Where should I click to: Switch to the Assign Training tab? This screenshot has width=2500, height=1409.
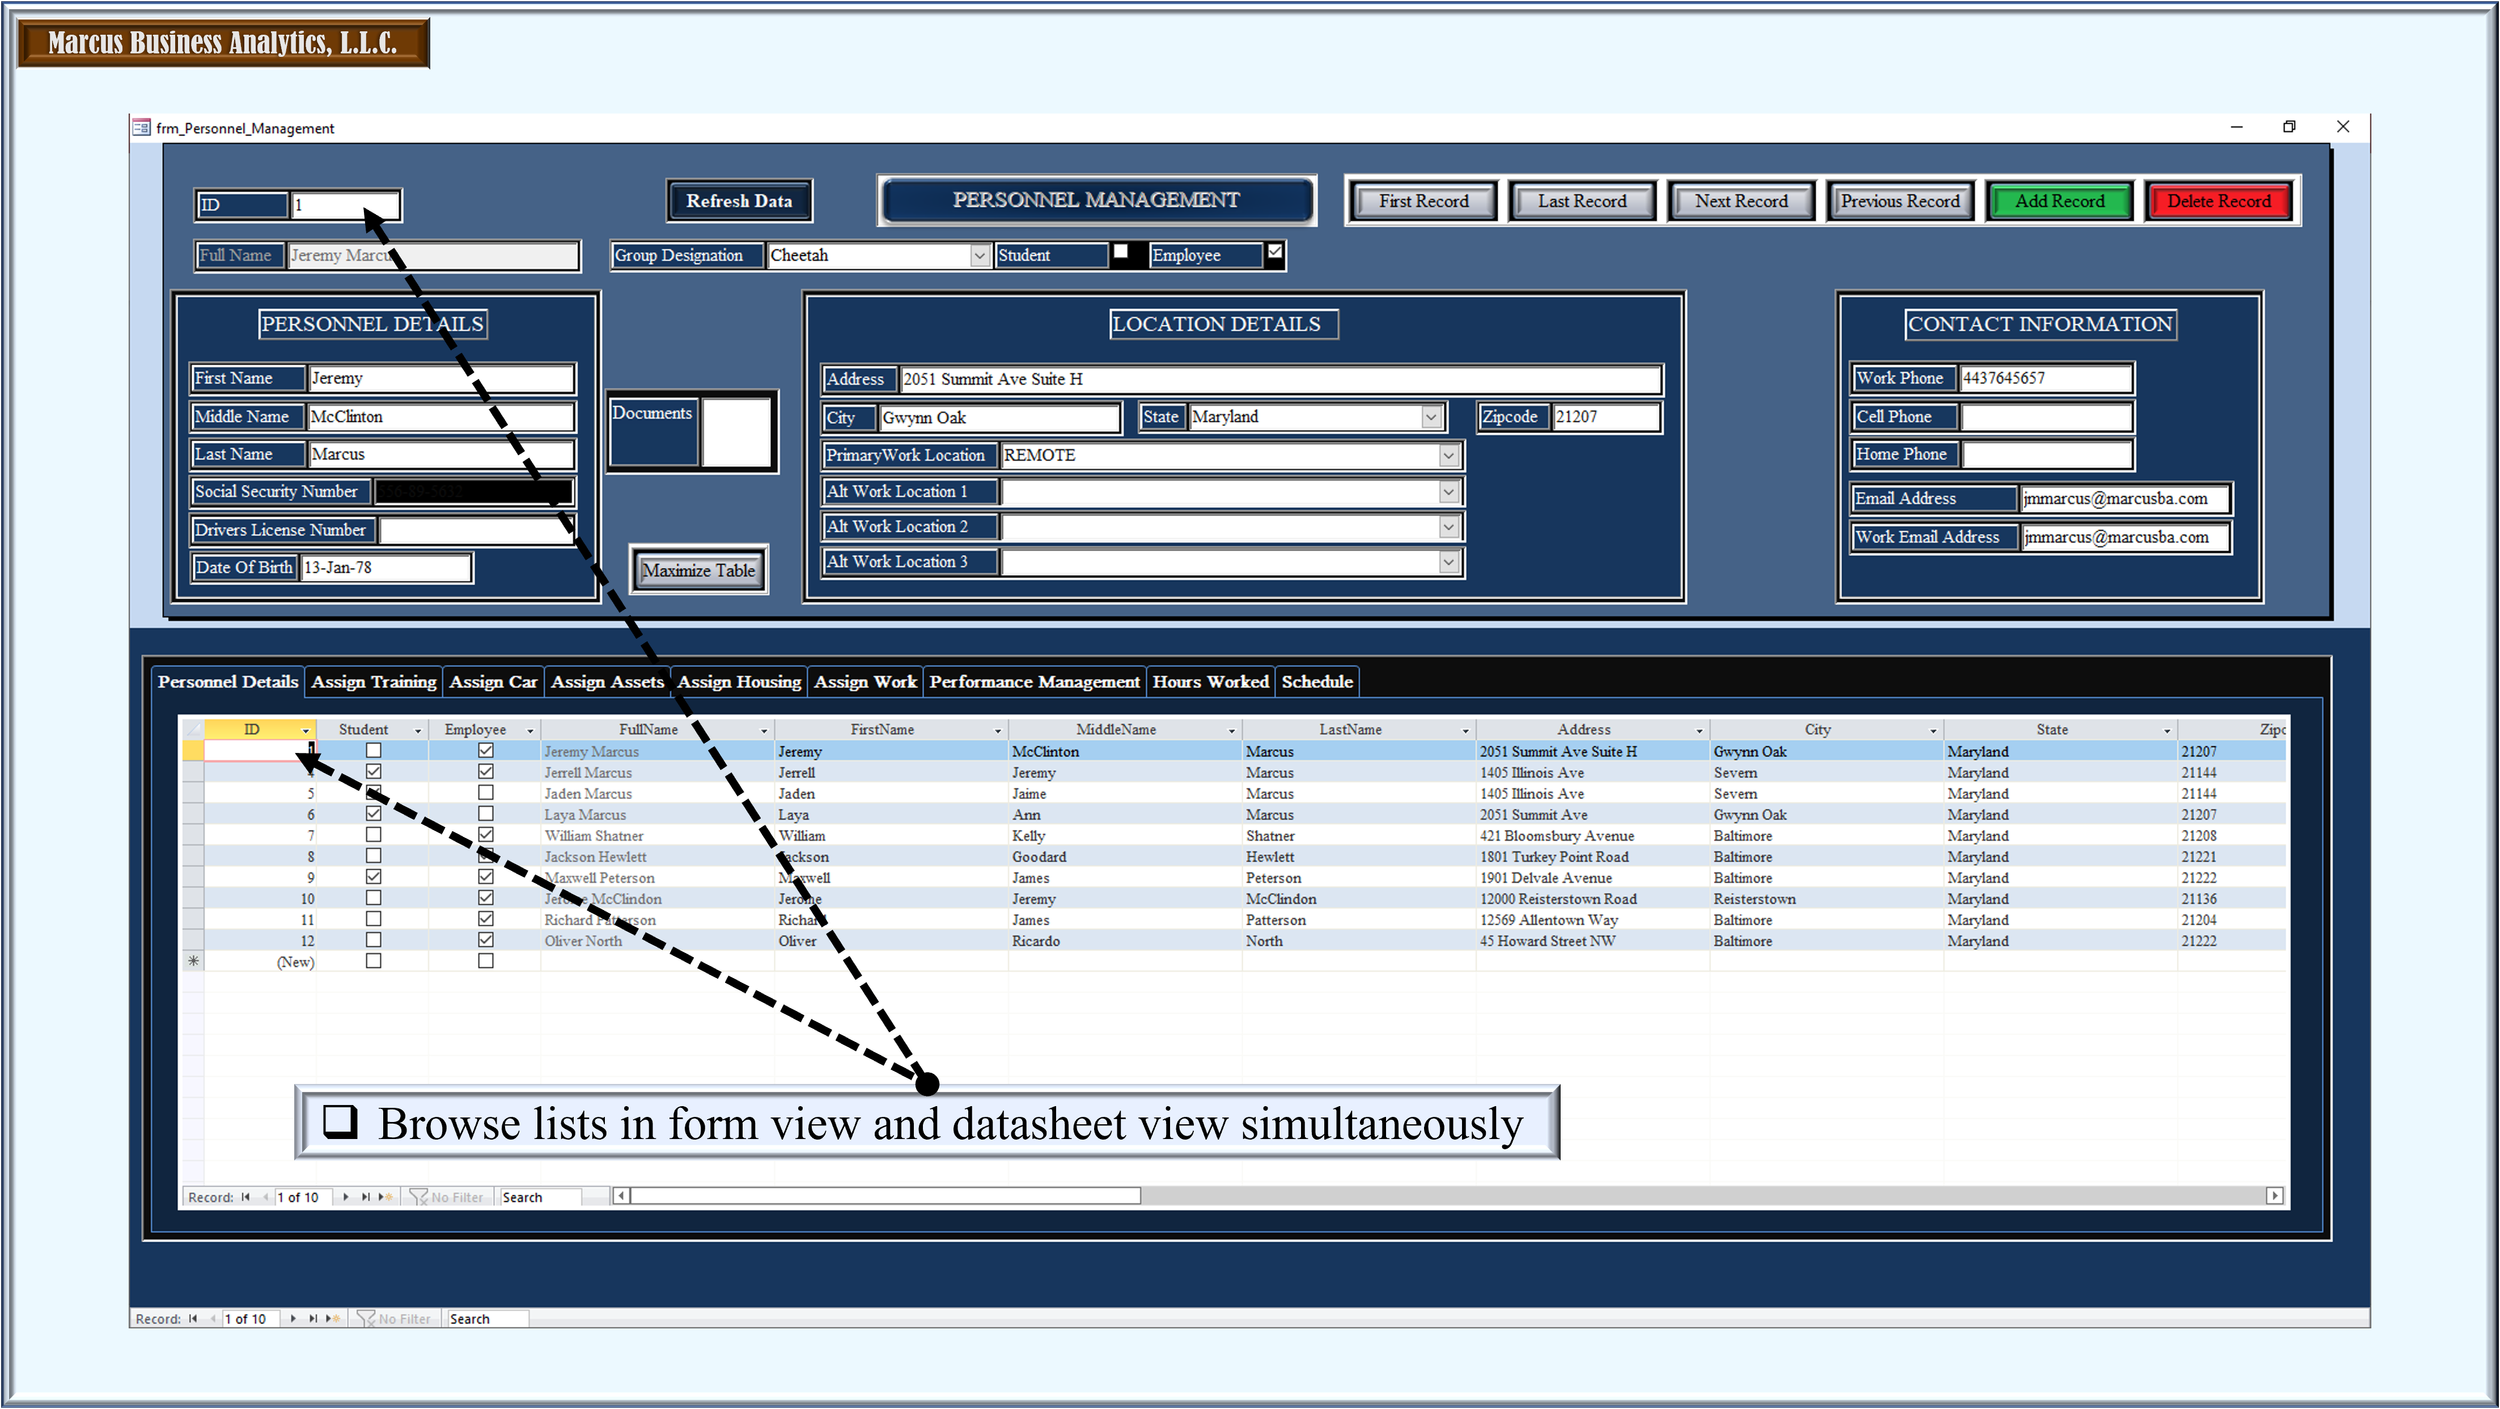pos(373,682)
